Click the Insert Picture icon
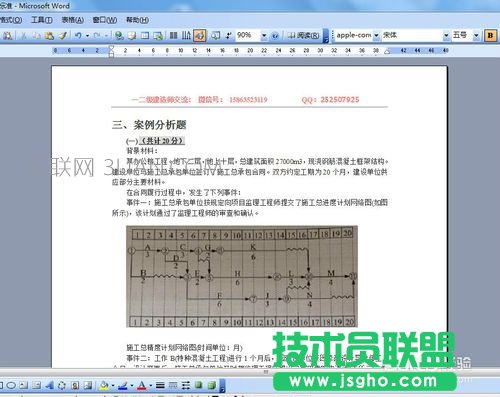The height and width of the screenshot is (397, 500). point(88,386)
